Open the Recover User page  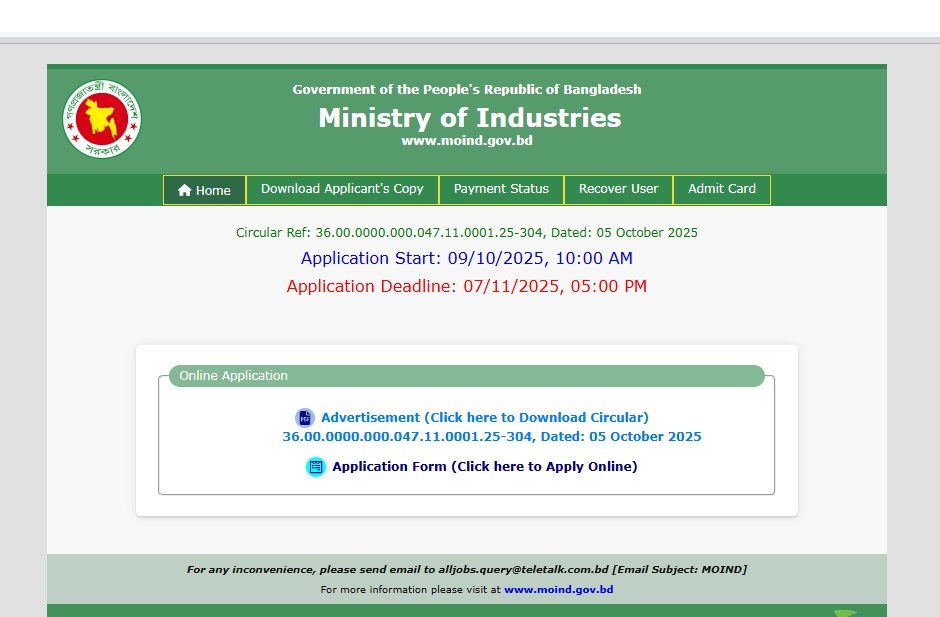pos(618,189)
